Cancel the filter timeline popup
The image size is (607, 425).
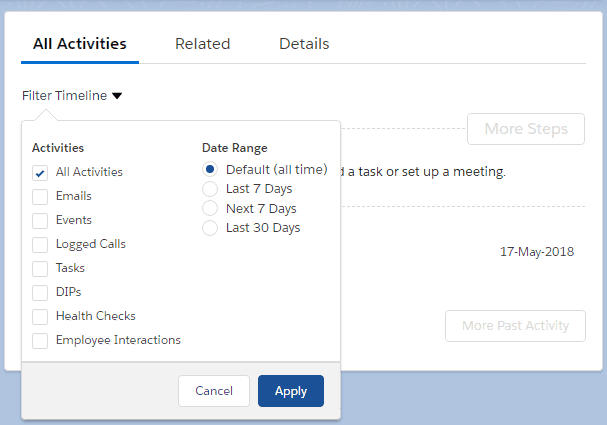tap(214, 391)
